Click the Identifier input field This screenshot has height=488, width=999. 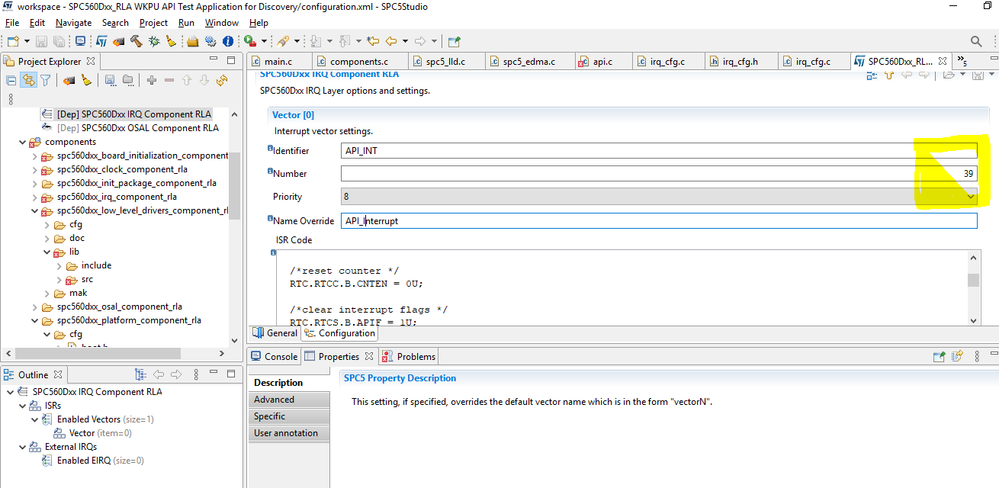[x=659, y=151]
